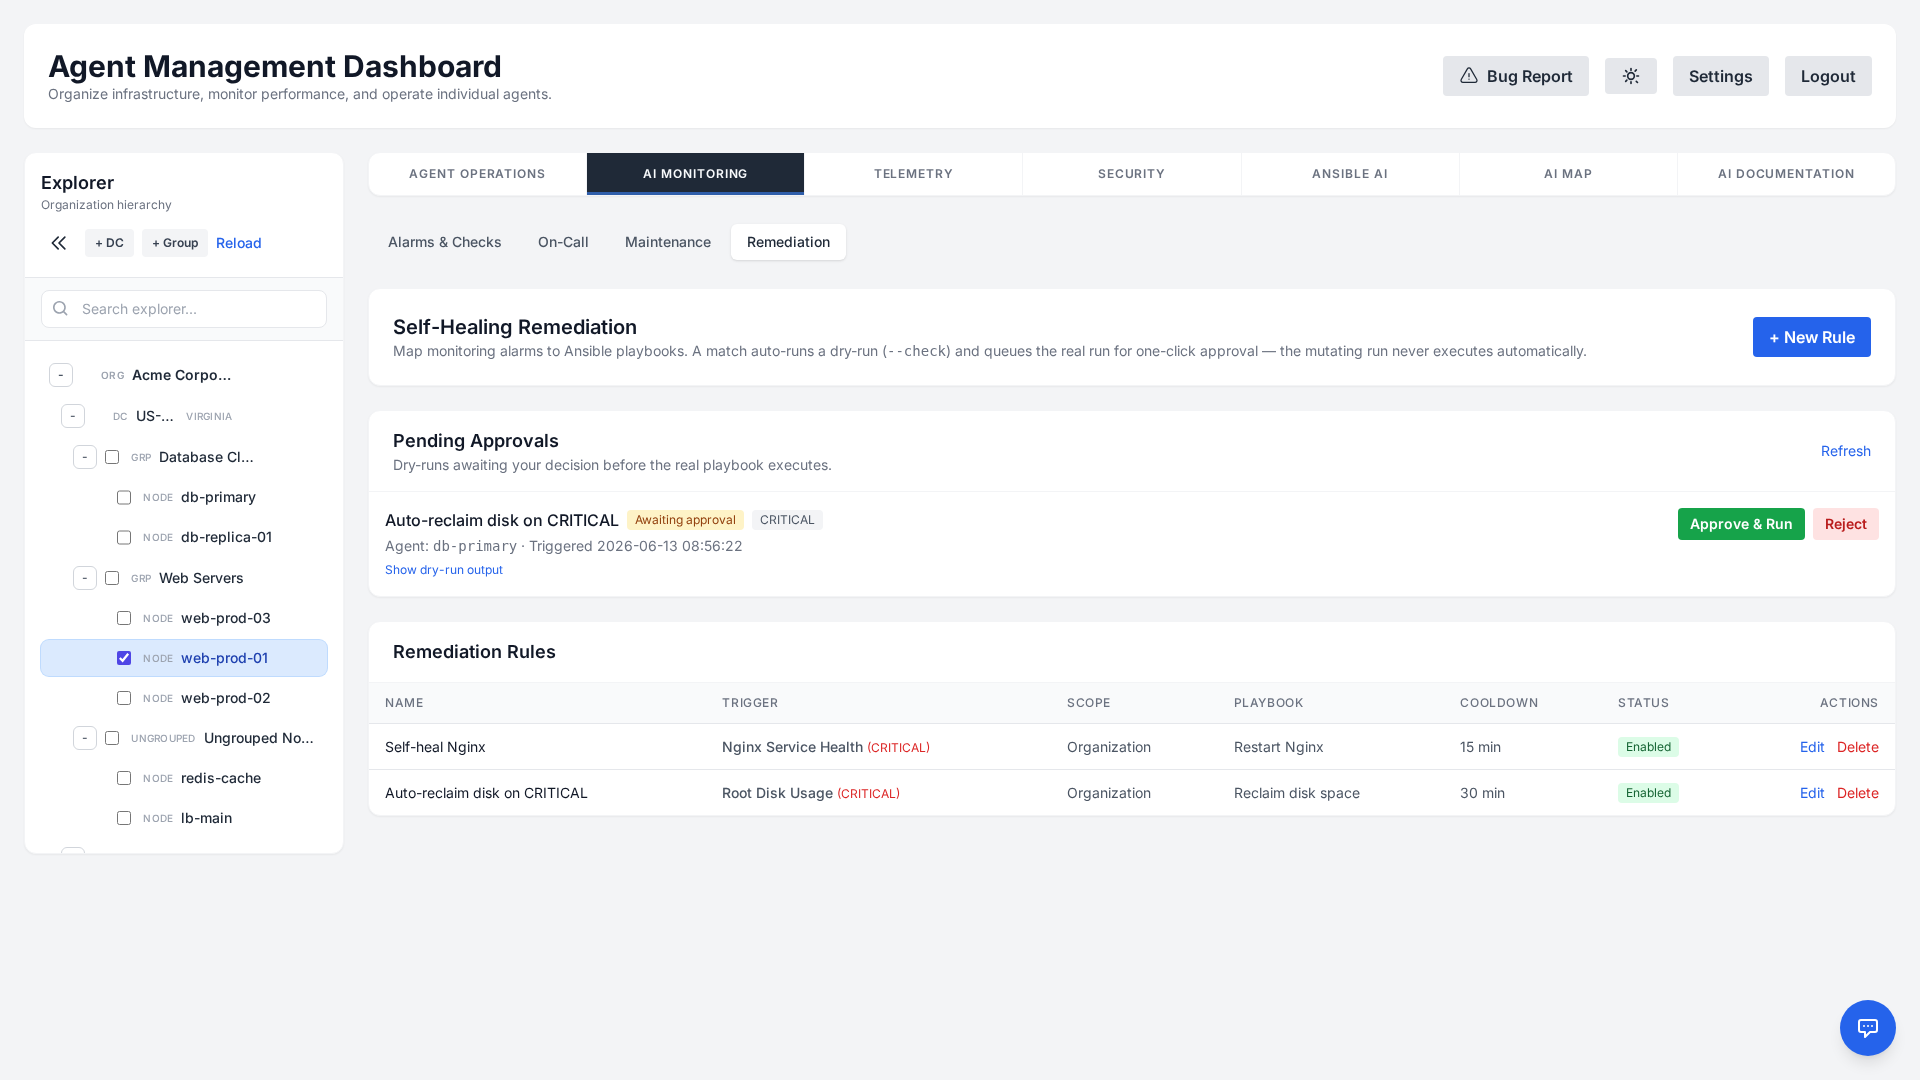
Task: Uncheck the web-prod-01 node checkbox
Action: pyautogui.click(x=124, y=658)
